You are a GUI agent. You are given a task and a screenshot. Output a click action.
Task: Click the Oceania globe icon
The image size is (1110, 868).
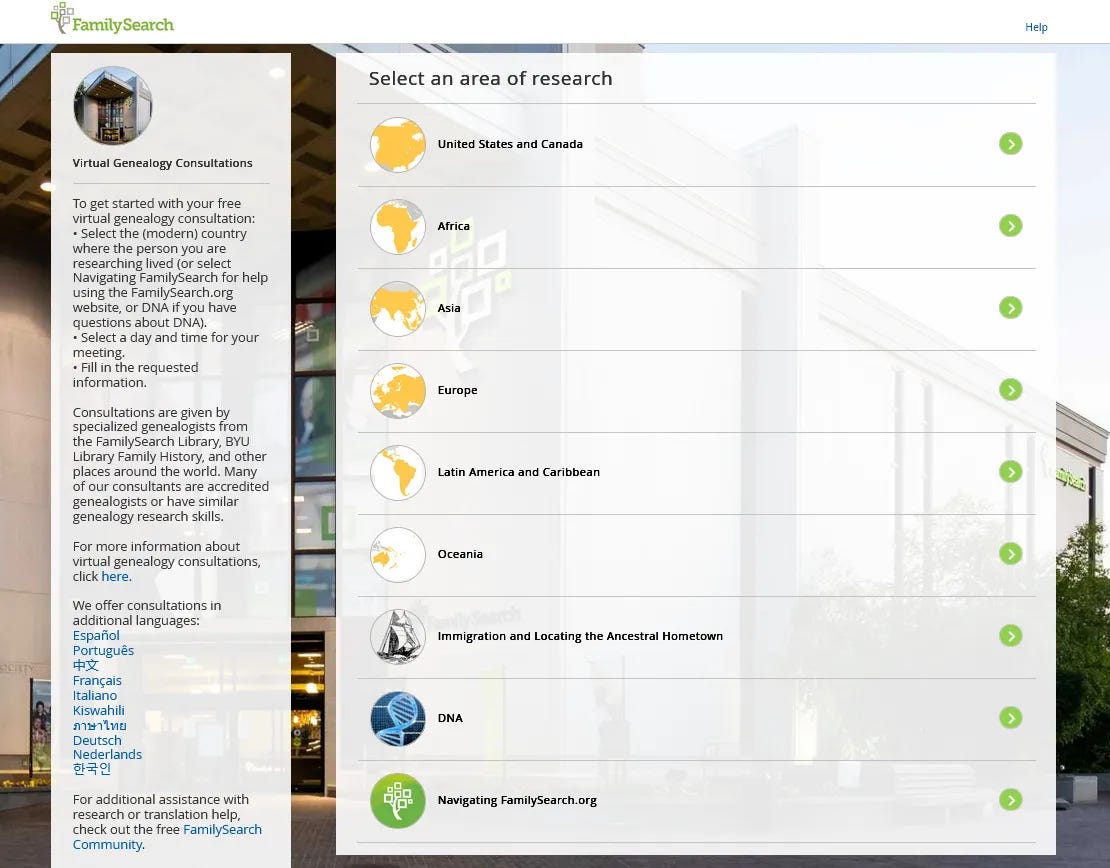point(398,555)
